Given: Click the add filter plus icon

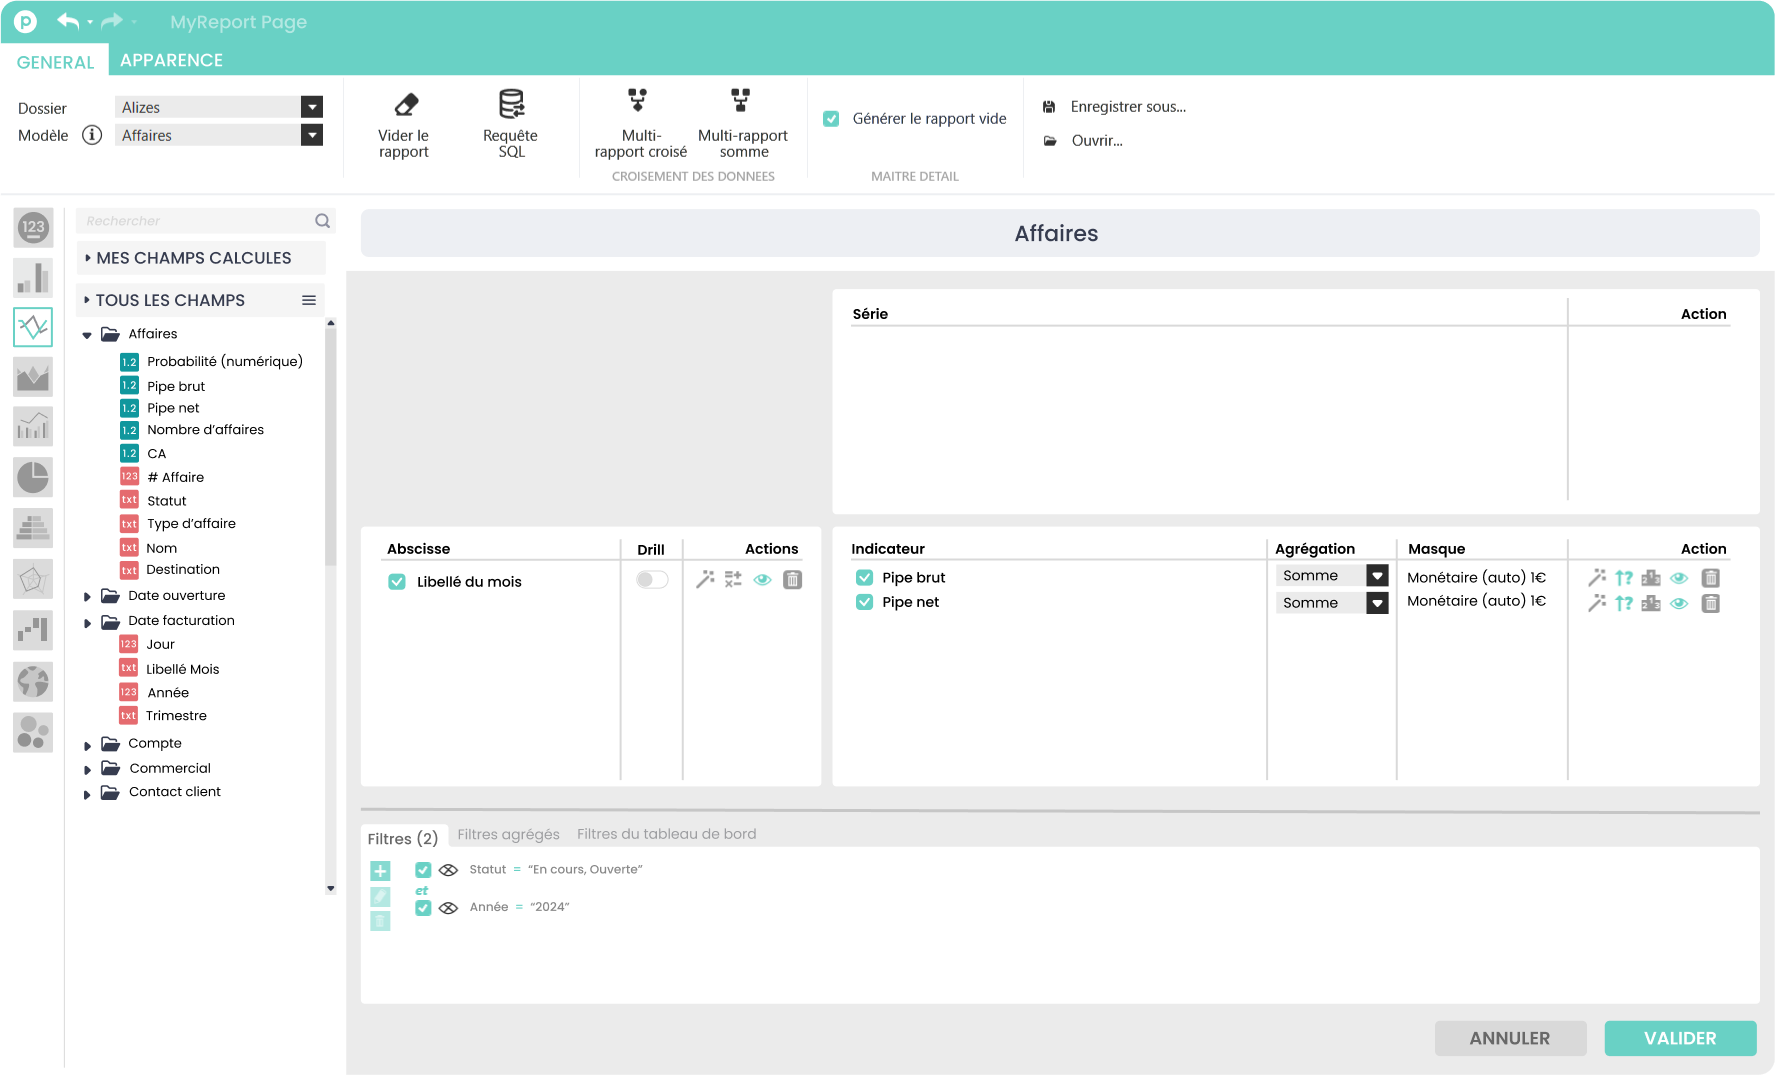Looking at the screenshot, I should pyautogui.click(x=380, y=871).
